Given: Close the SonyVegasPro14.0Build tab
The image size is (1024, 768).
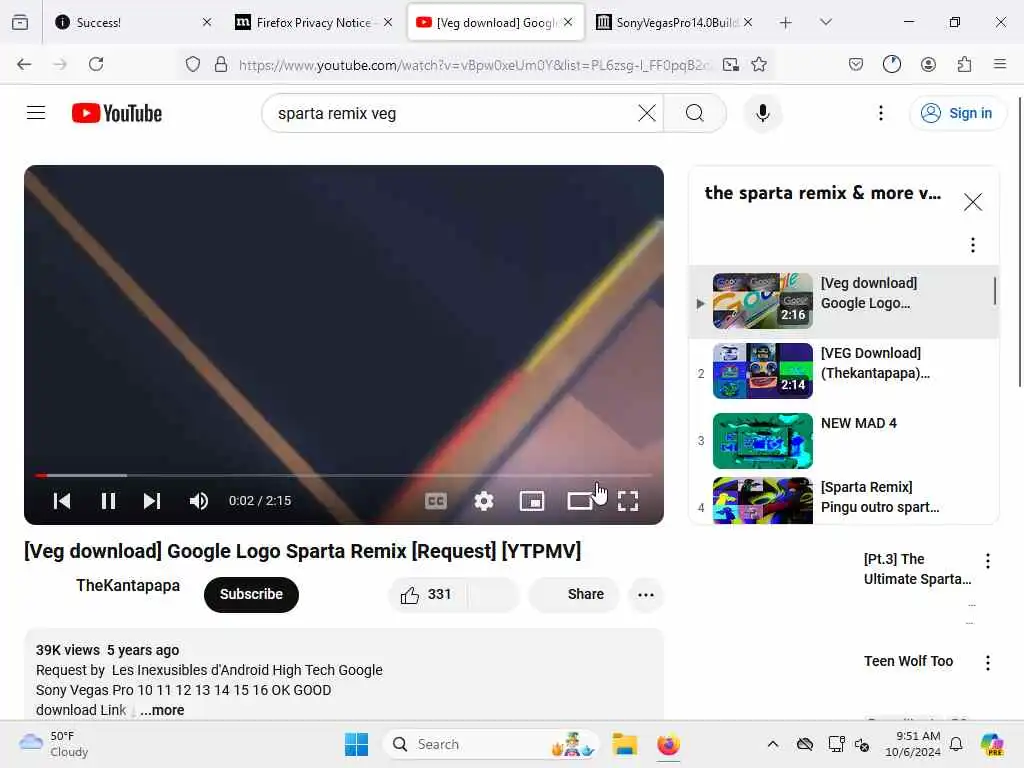Looking at the screenshot, I should tap(748, 22).
